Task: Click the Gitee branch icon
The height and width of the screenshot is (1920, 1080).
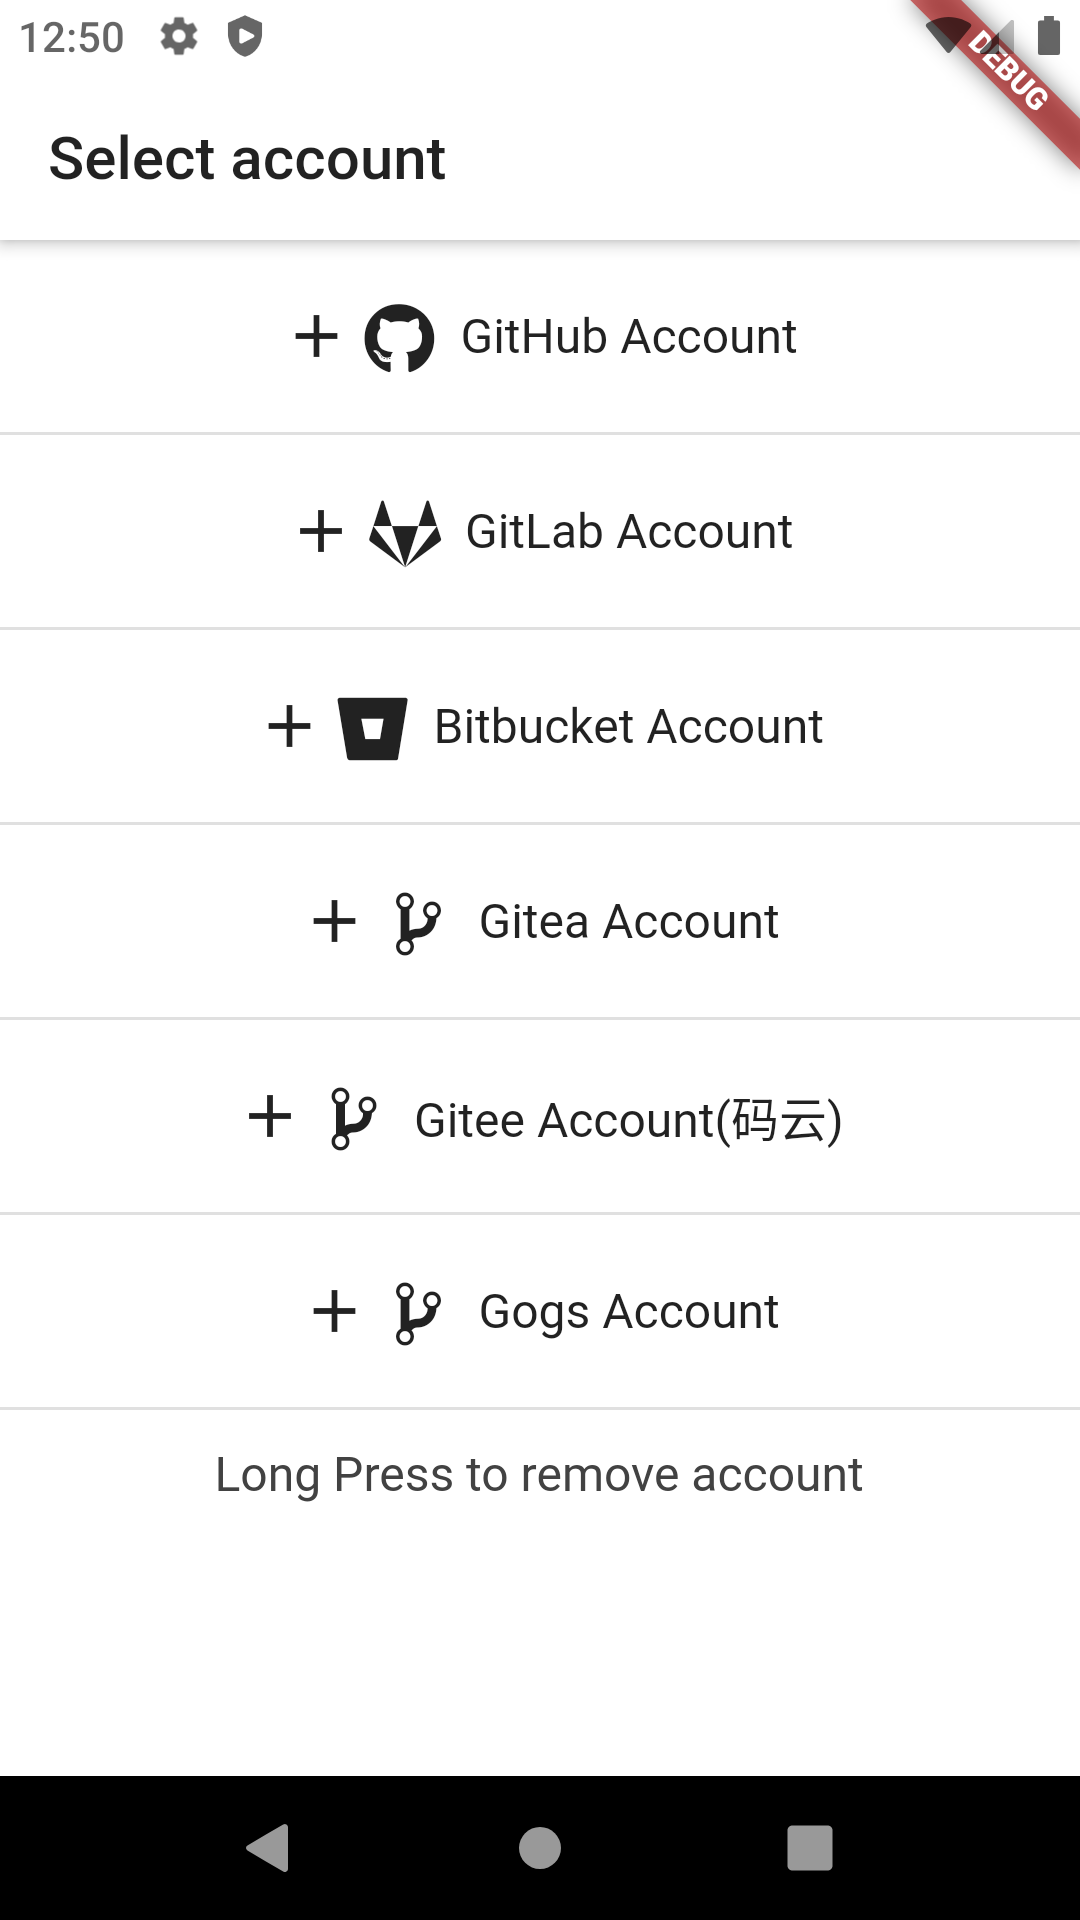Action: pos(353,1118)
